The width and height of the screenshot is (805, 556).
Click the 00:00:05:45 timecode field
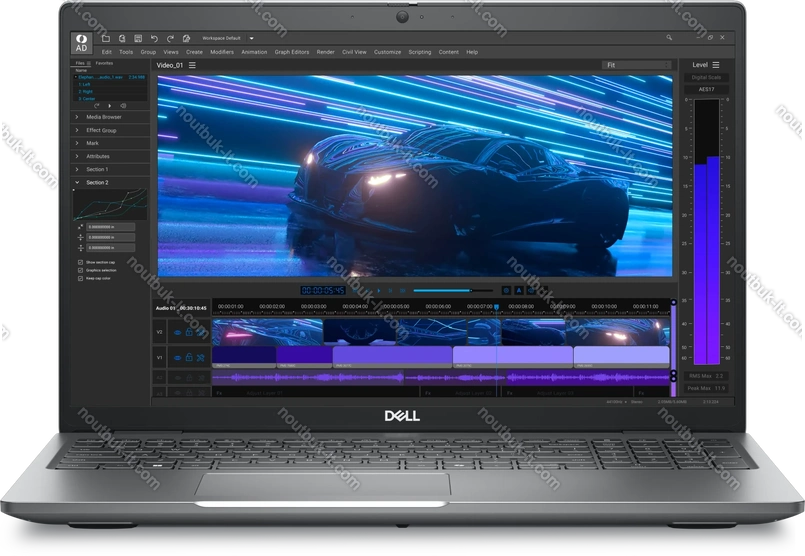(323, 290)
